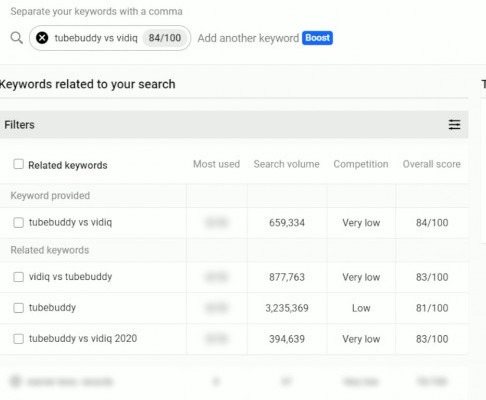Click 83/100 score for tubebuddy vs vidiq 2020
The width and height of the screenshot is (486, 400).
point(432,339)
